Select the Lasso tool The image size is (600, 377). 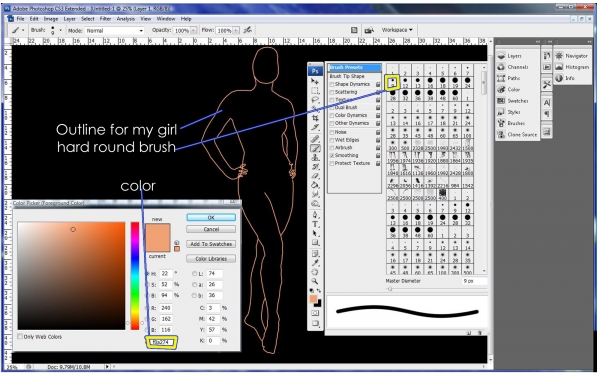click(x=315, y=100)
